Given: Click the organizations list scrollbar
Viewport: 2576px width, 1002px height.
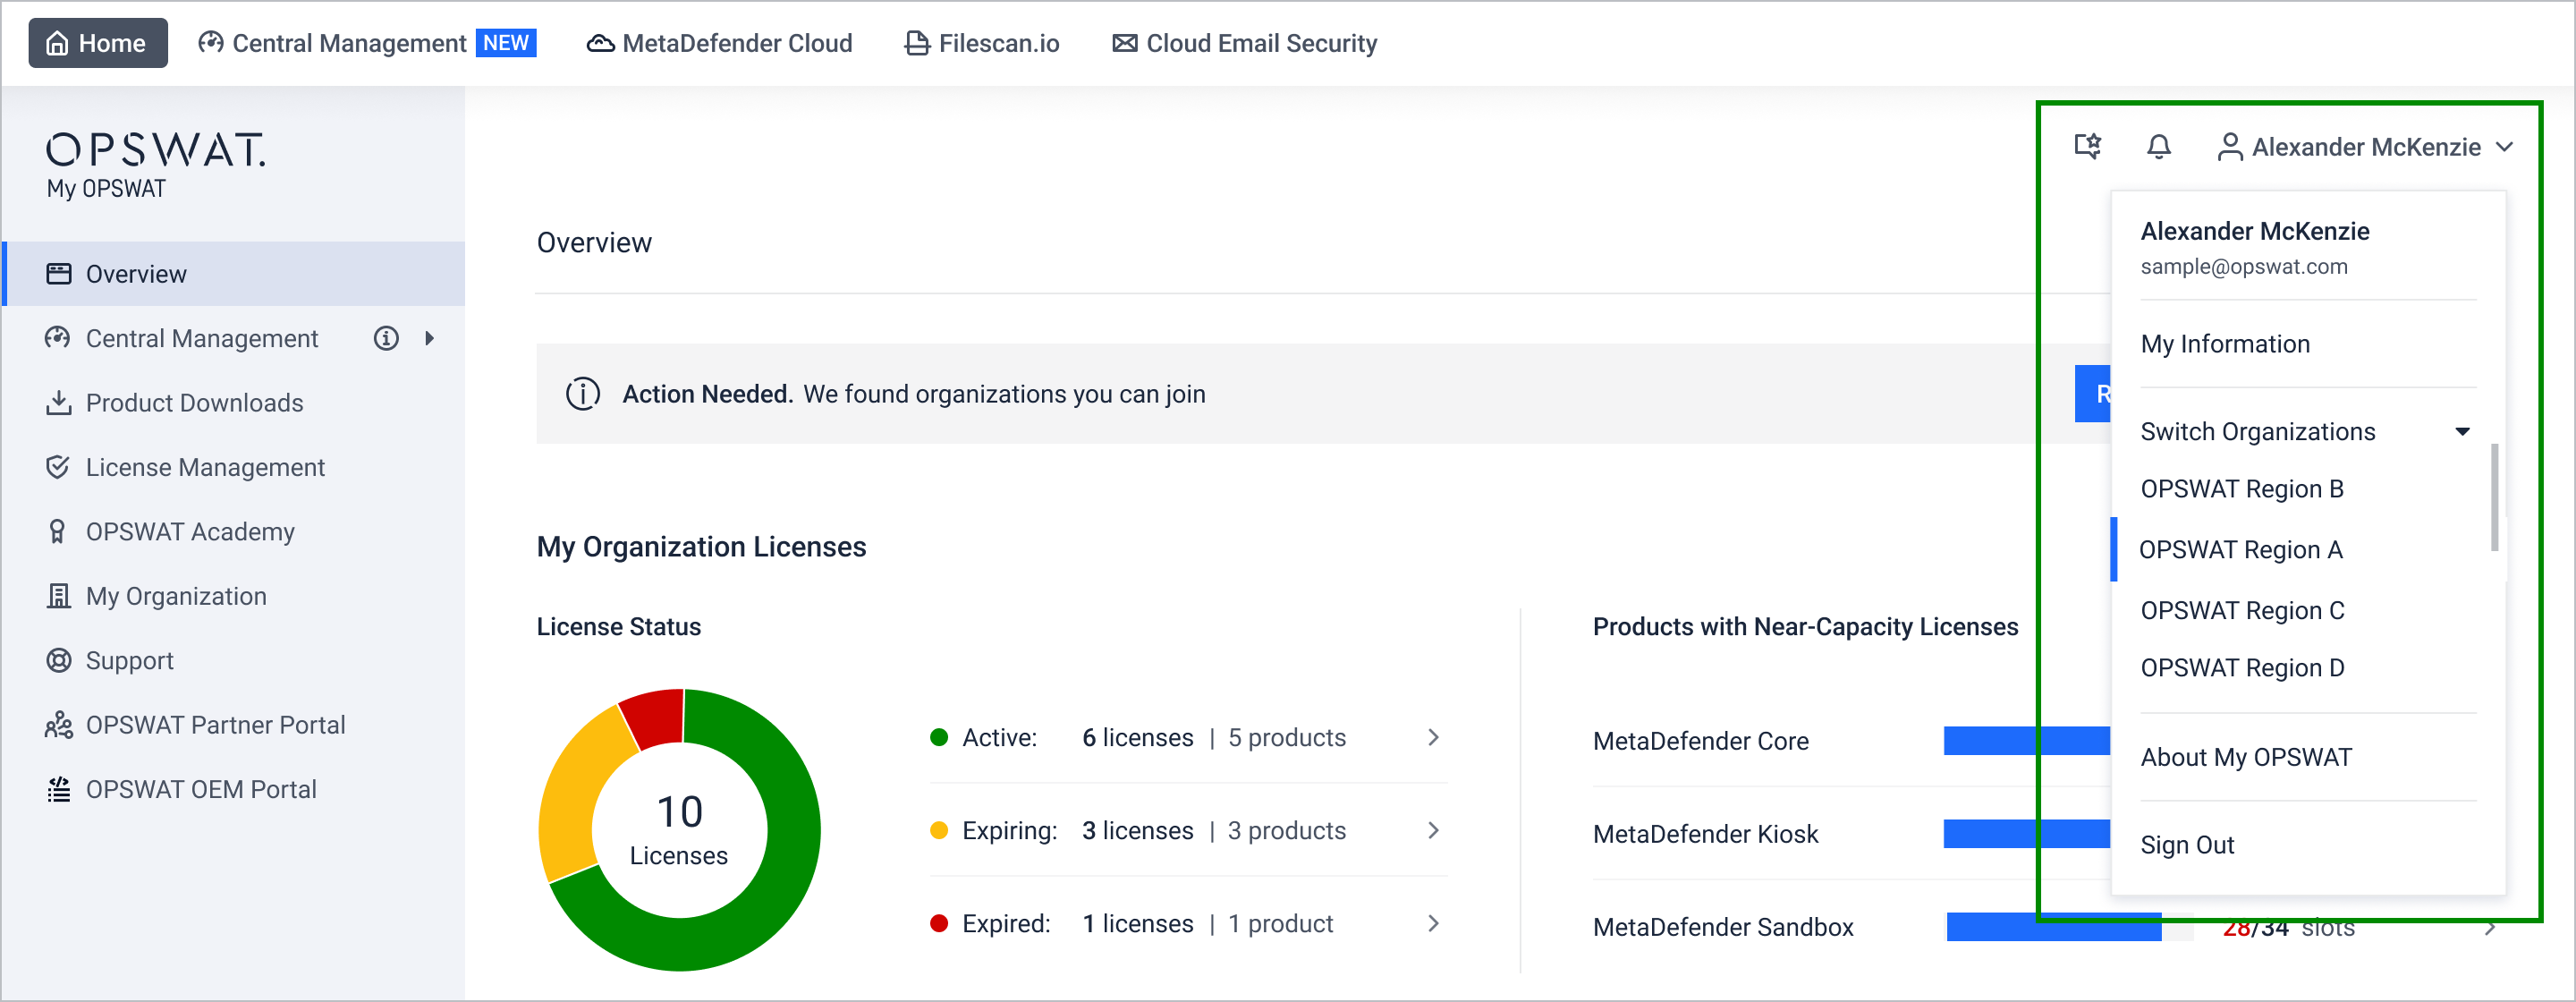Looking at the screenshot, I should (x=2494, y=497).
